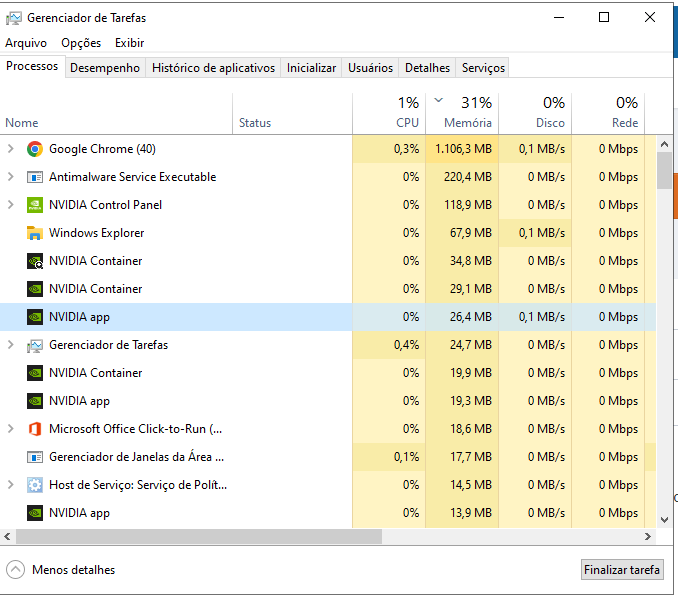
Task: Click the 14,5 MB memory value
Action: pos(470,485)
